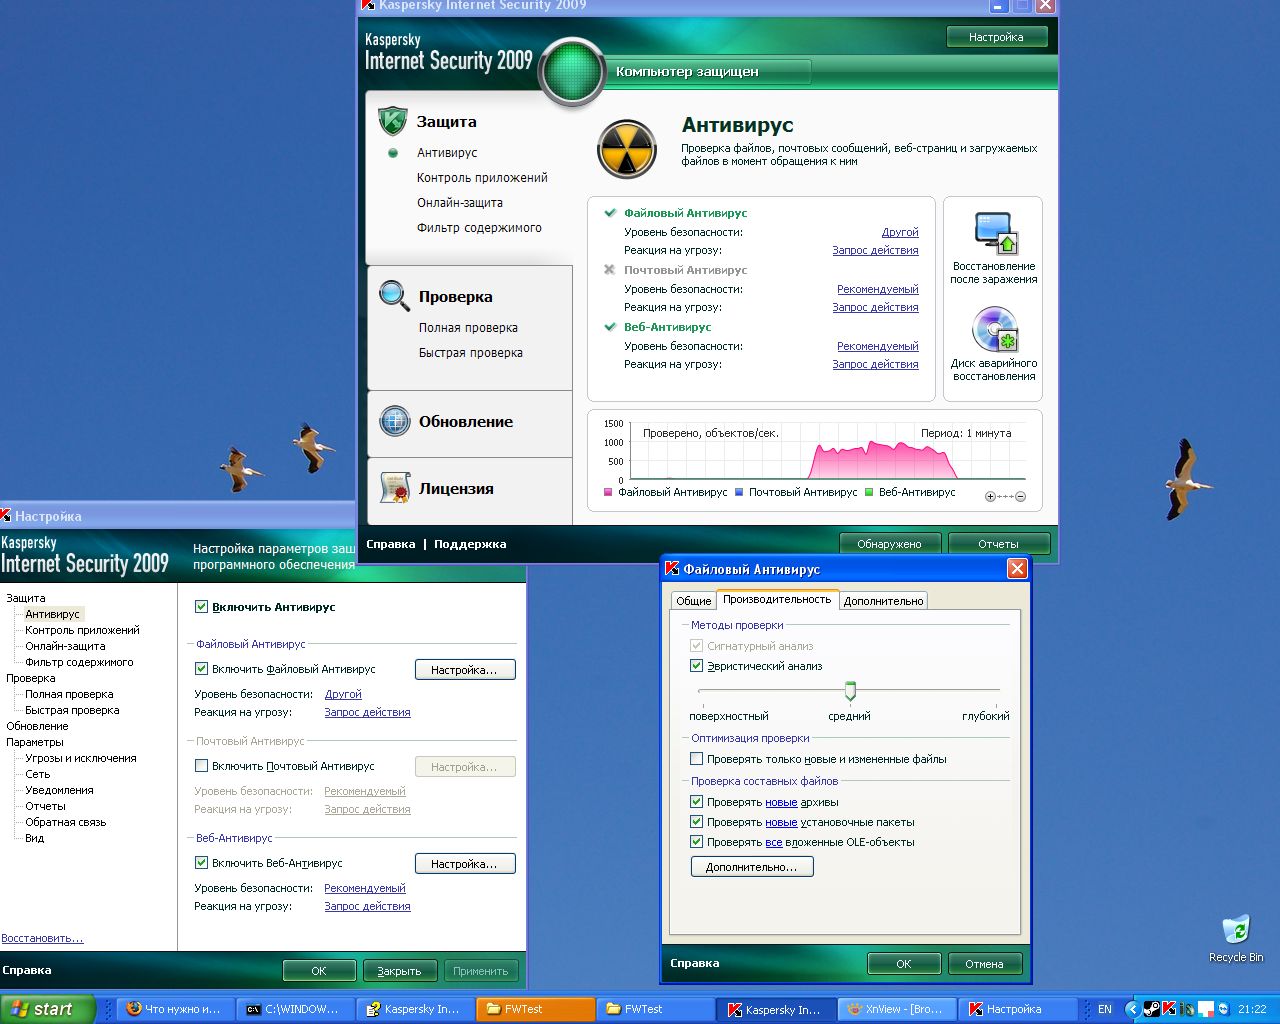
Task: Open the Поддержка link
Action: click(470, 544)
